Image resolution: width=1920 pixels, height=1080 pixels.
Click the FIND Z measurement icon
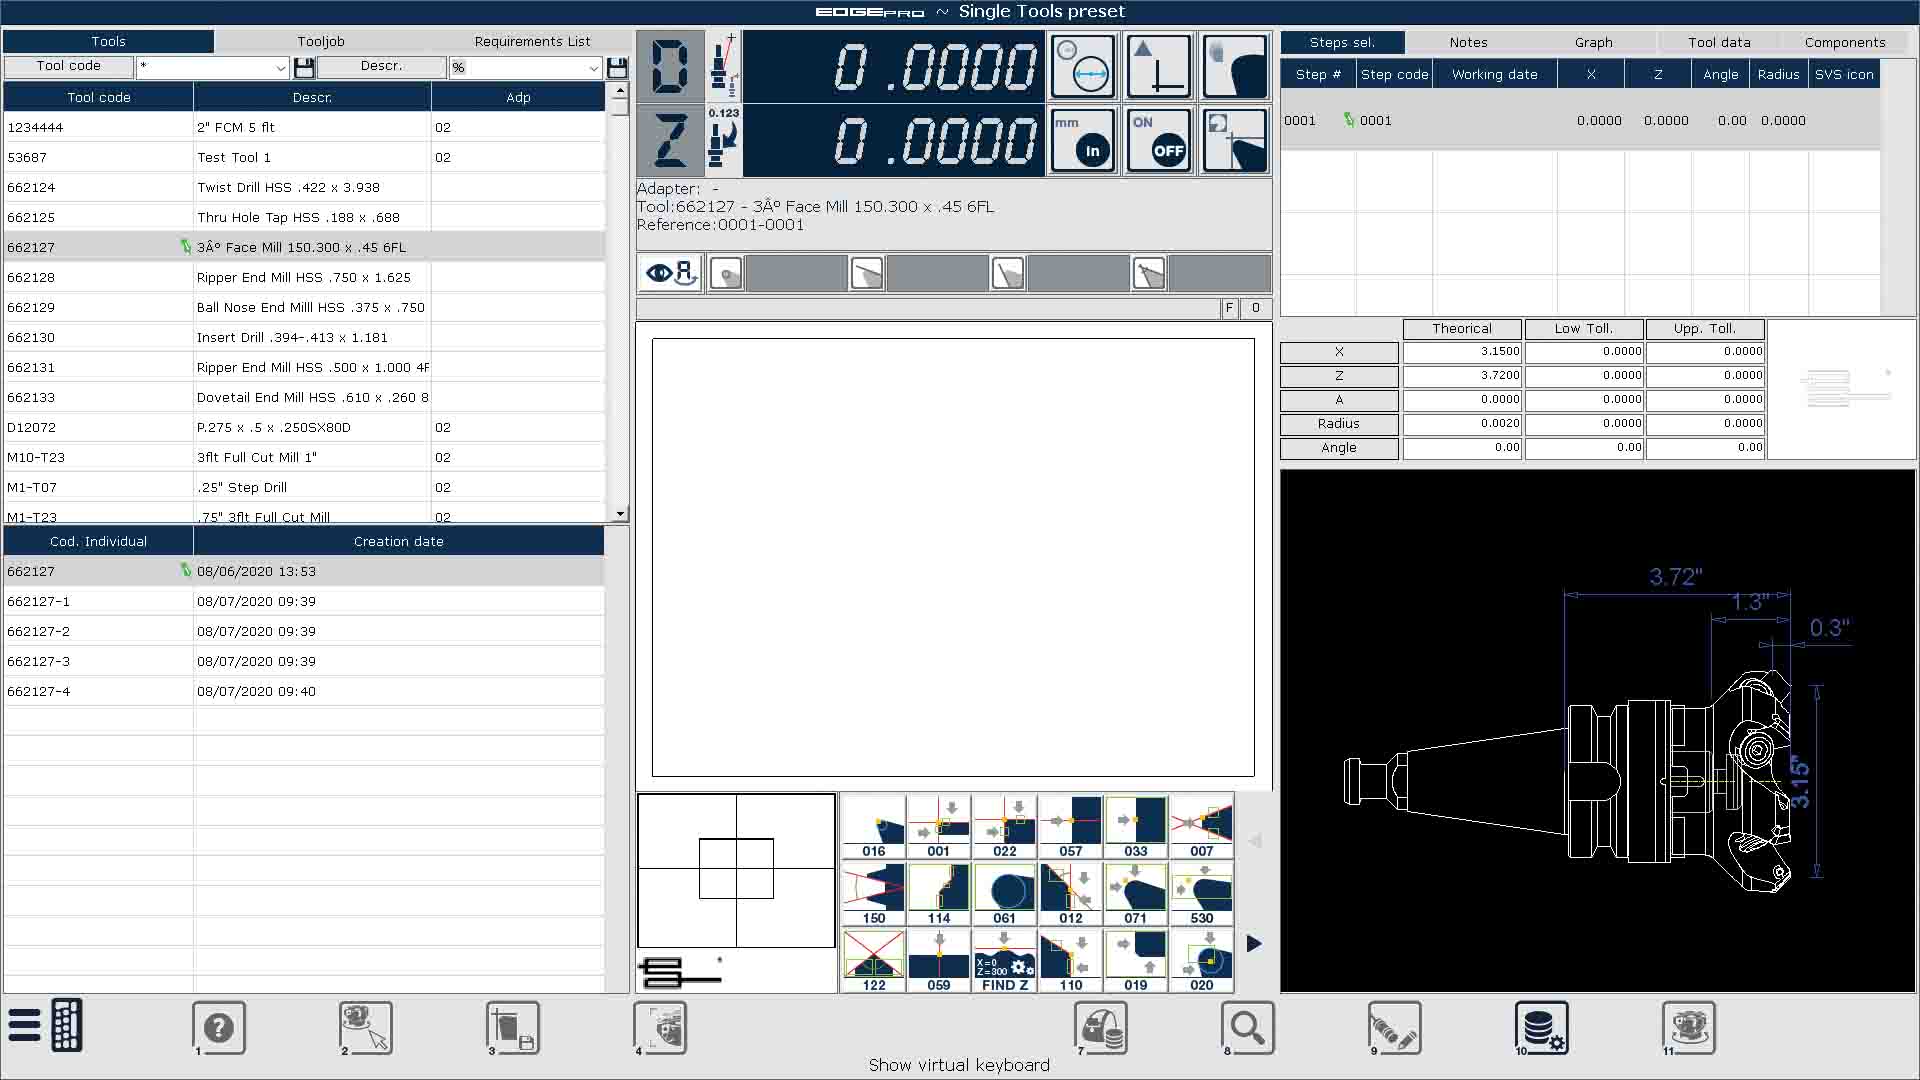coord(1004,961)
